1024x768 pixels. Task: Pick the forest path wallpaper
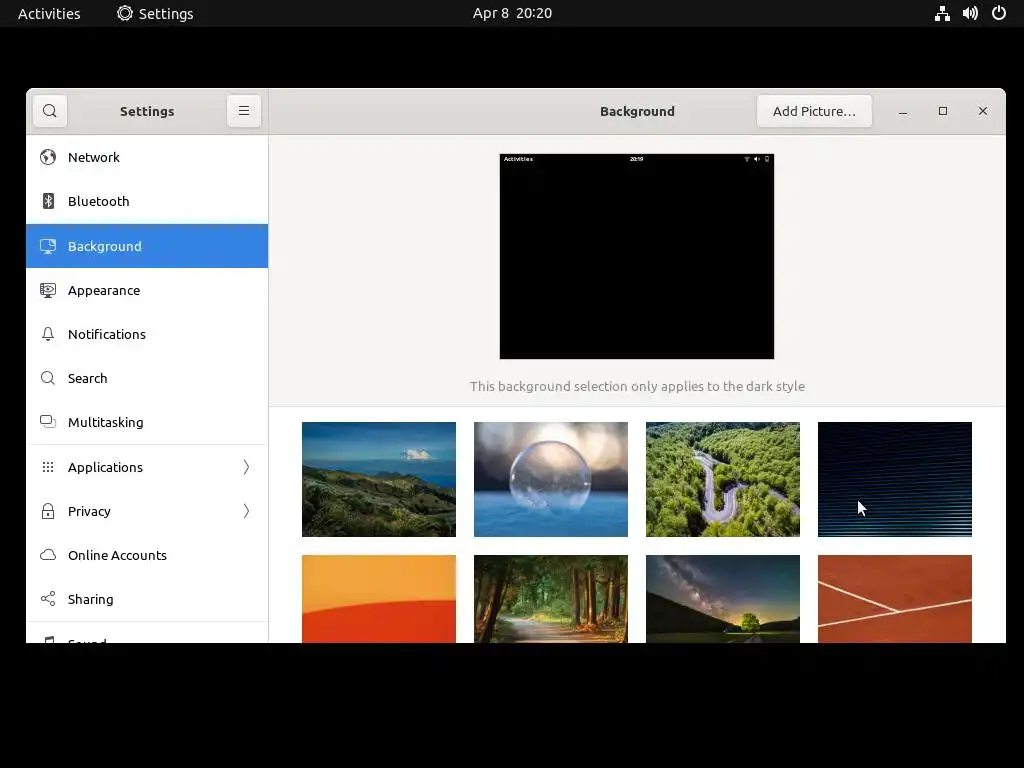point(551,599)
